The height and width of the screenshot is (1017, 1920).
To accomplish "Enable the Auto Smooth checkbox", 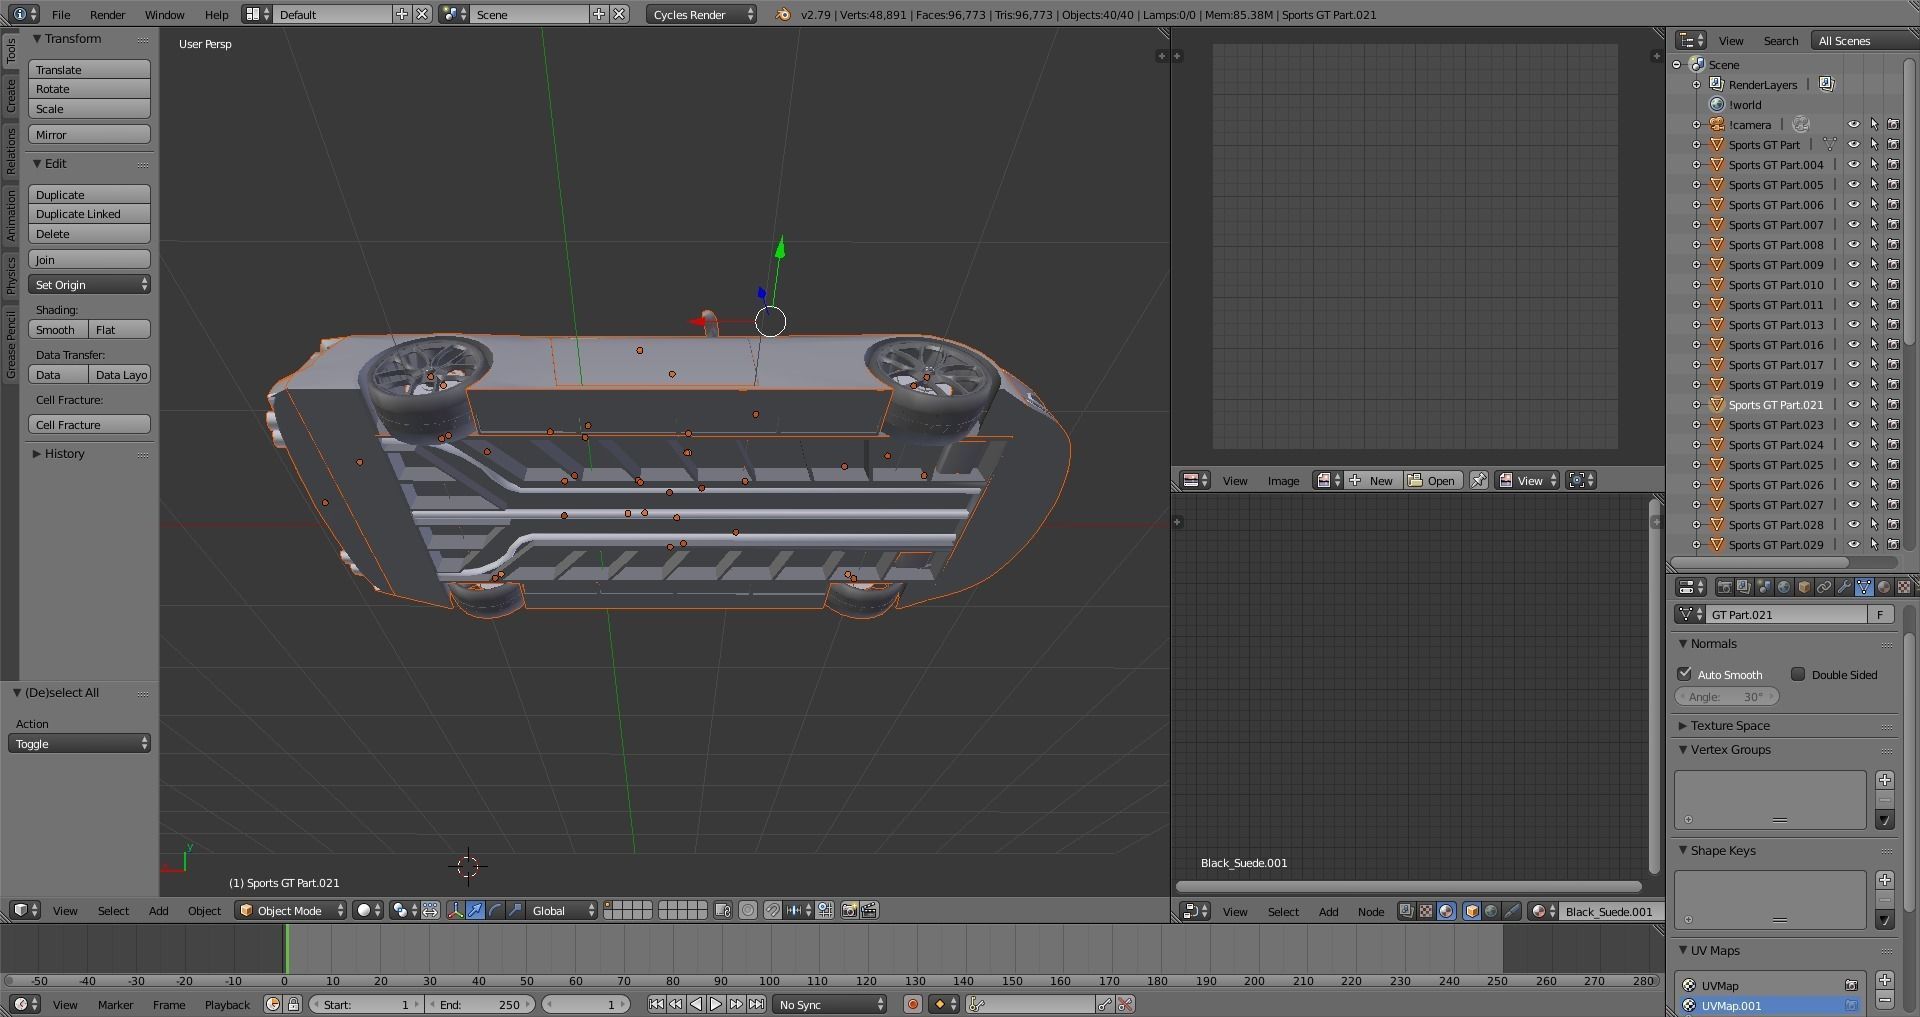I will [x=1685, y=674].
